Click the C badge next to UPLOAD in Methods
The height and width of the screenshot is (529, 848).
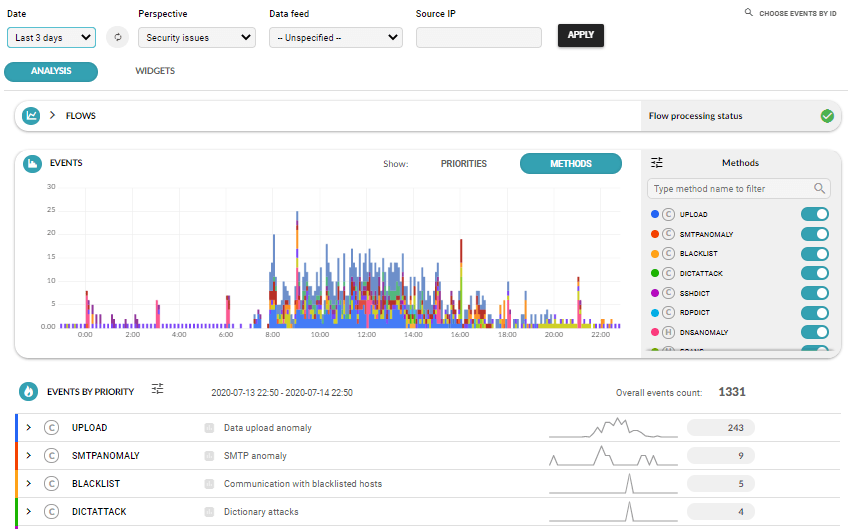(x=668, y=214)
